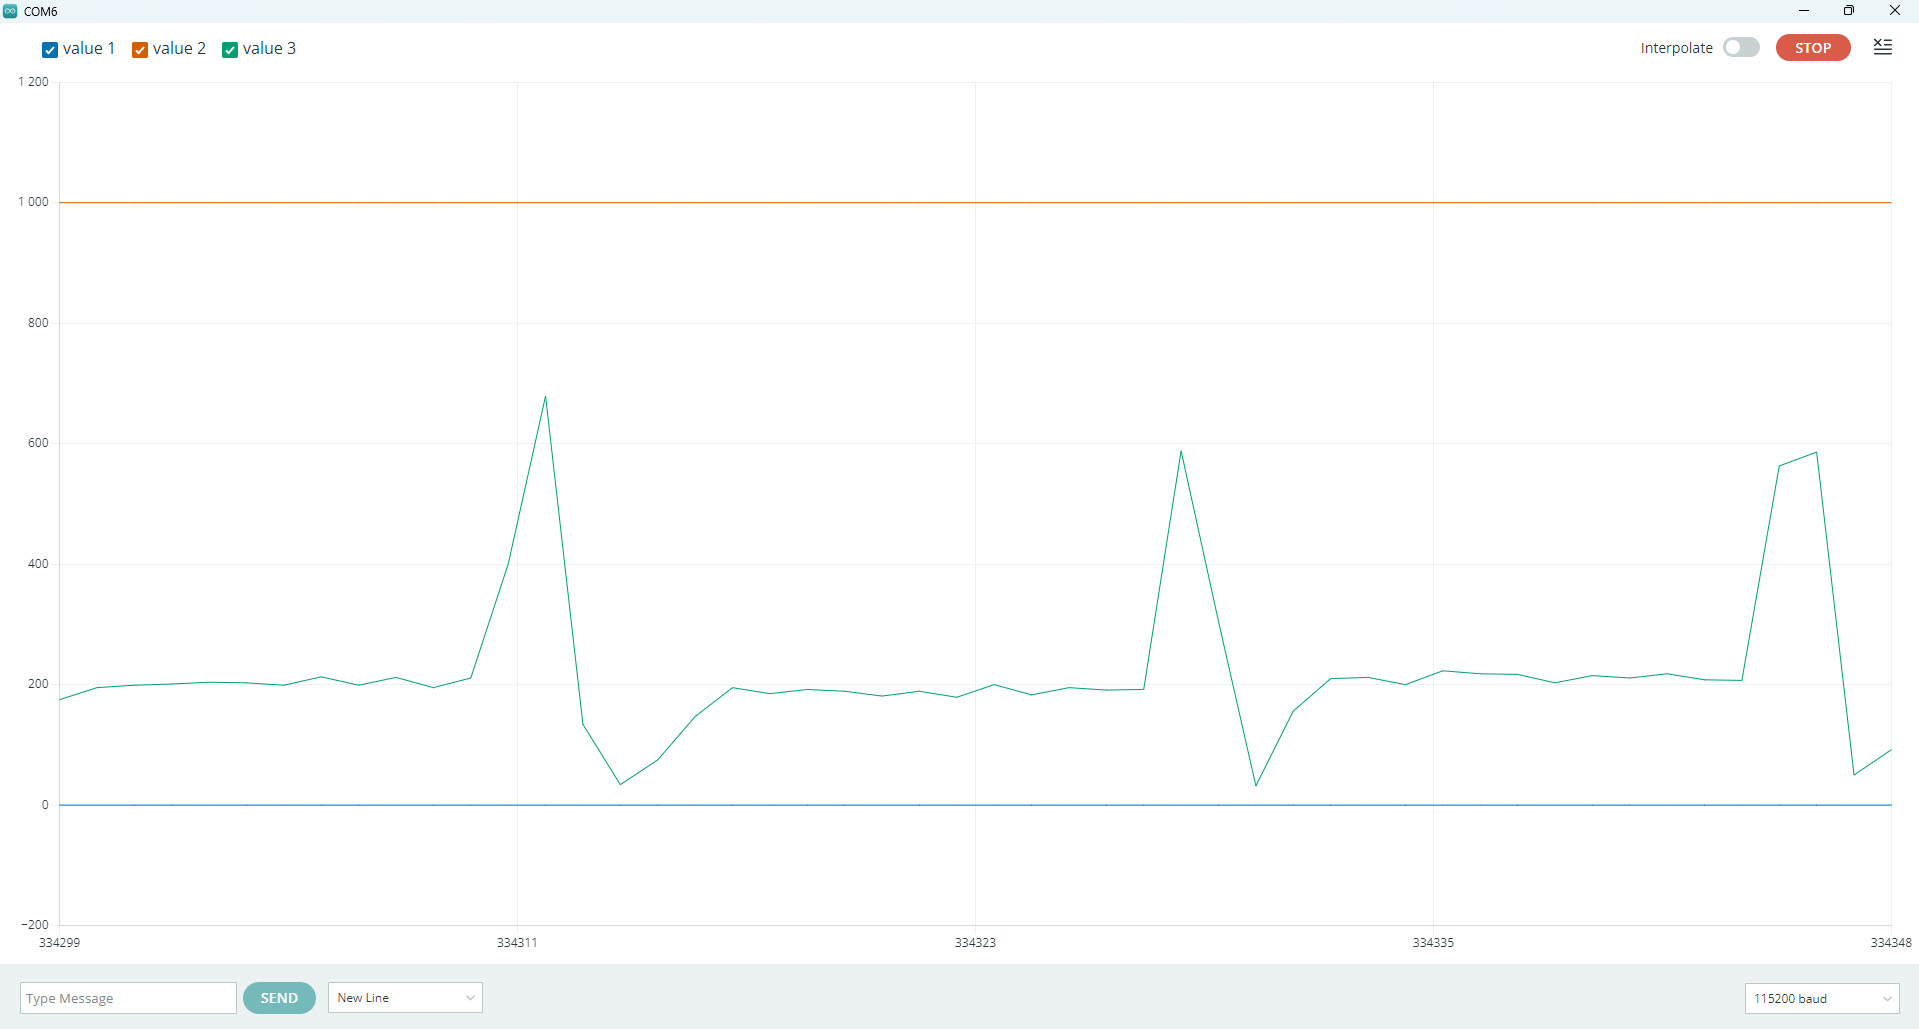Click the Arduino app icon in title bar
The width and height of the screenshot is (1919, 1029).
pyautogui.click(x=10, y=11)
